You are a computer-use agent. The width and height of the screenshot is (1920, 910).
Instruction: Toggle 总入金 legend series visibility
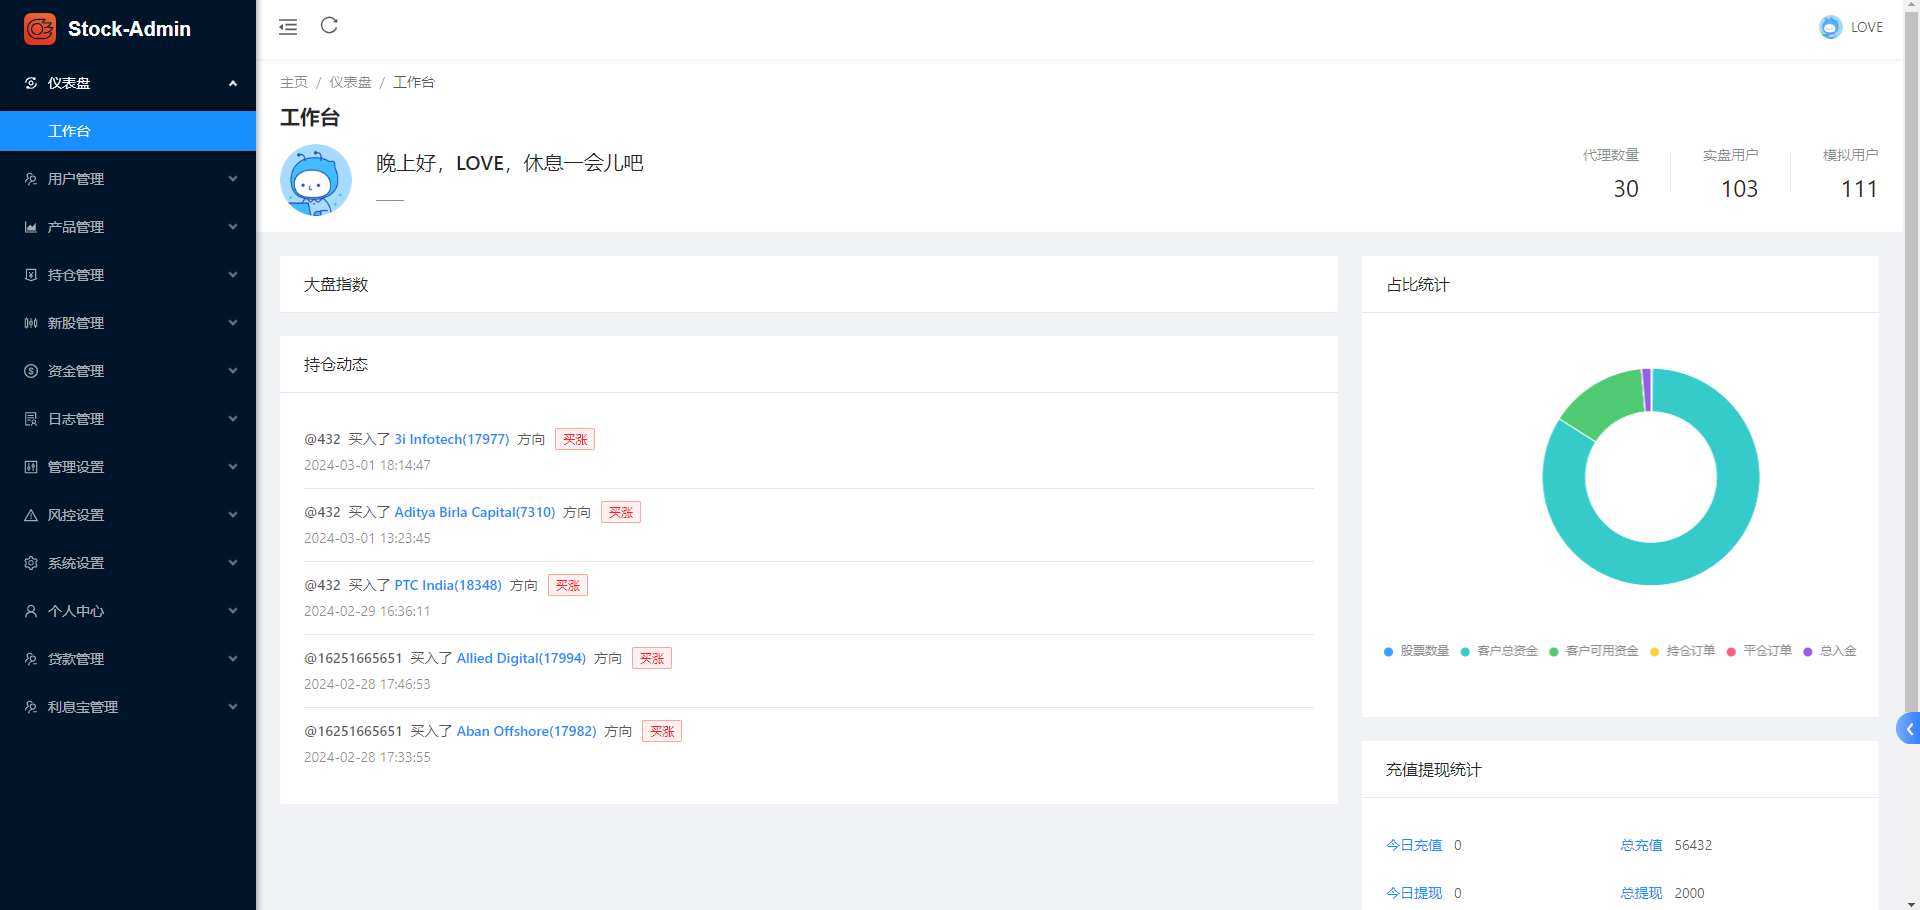coord(1830,651)
